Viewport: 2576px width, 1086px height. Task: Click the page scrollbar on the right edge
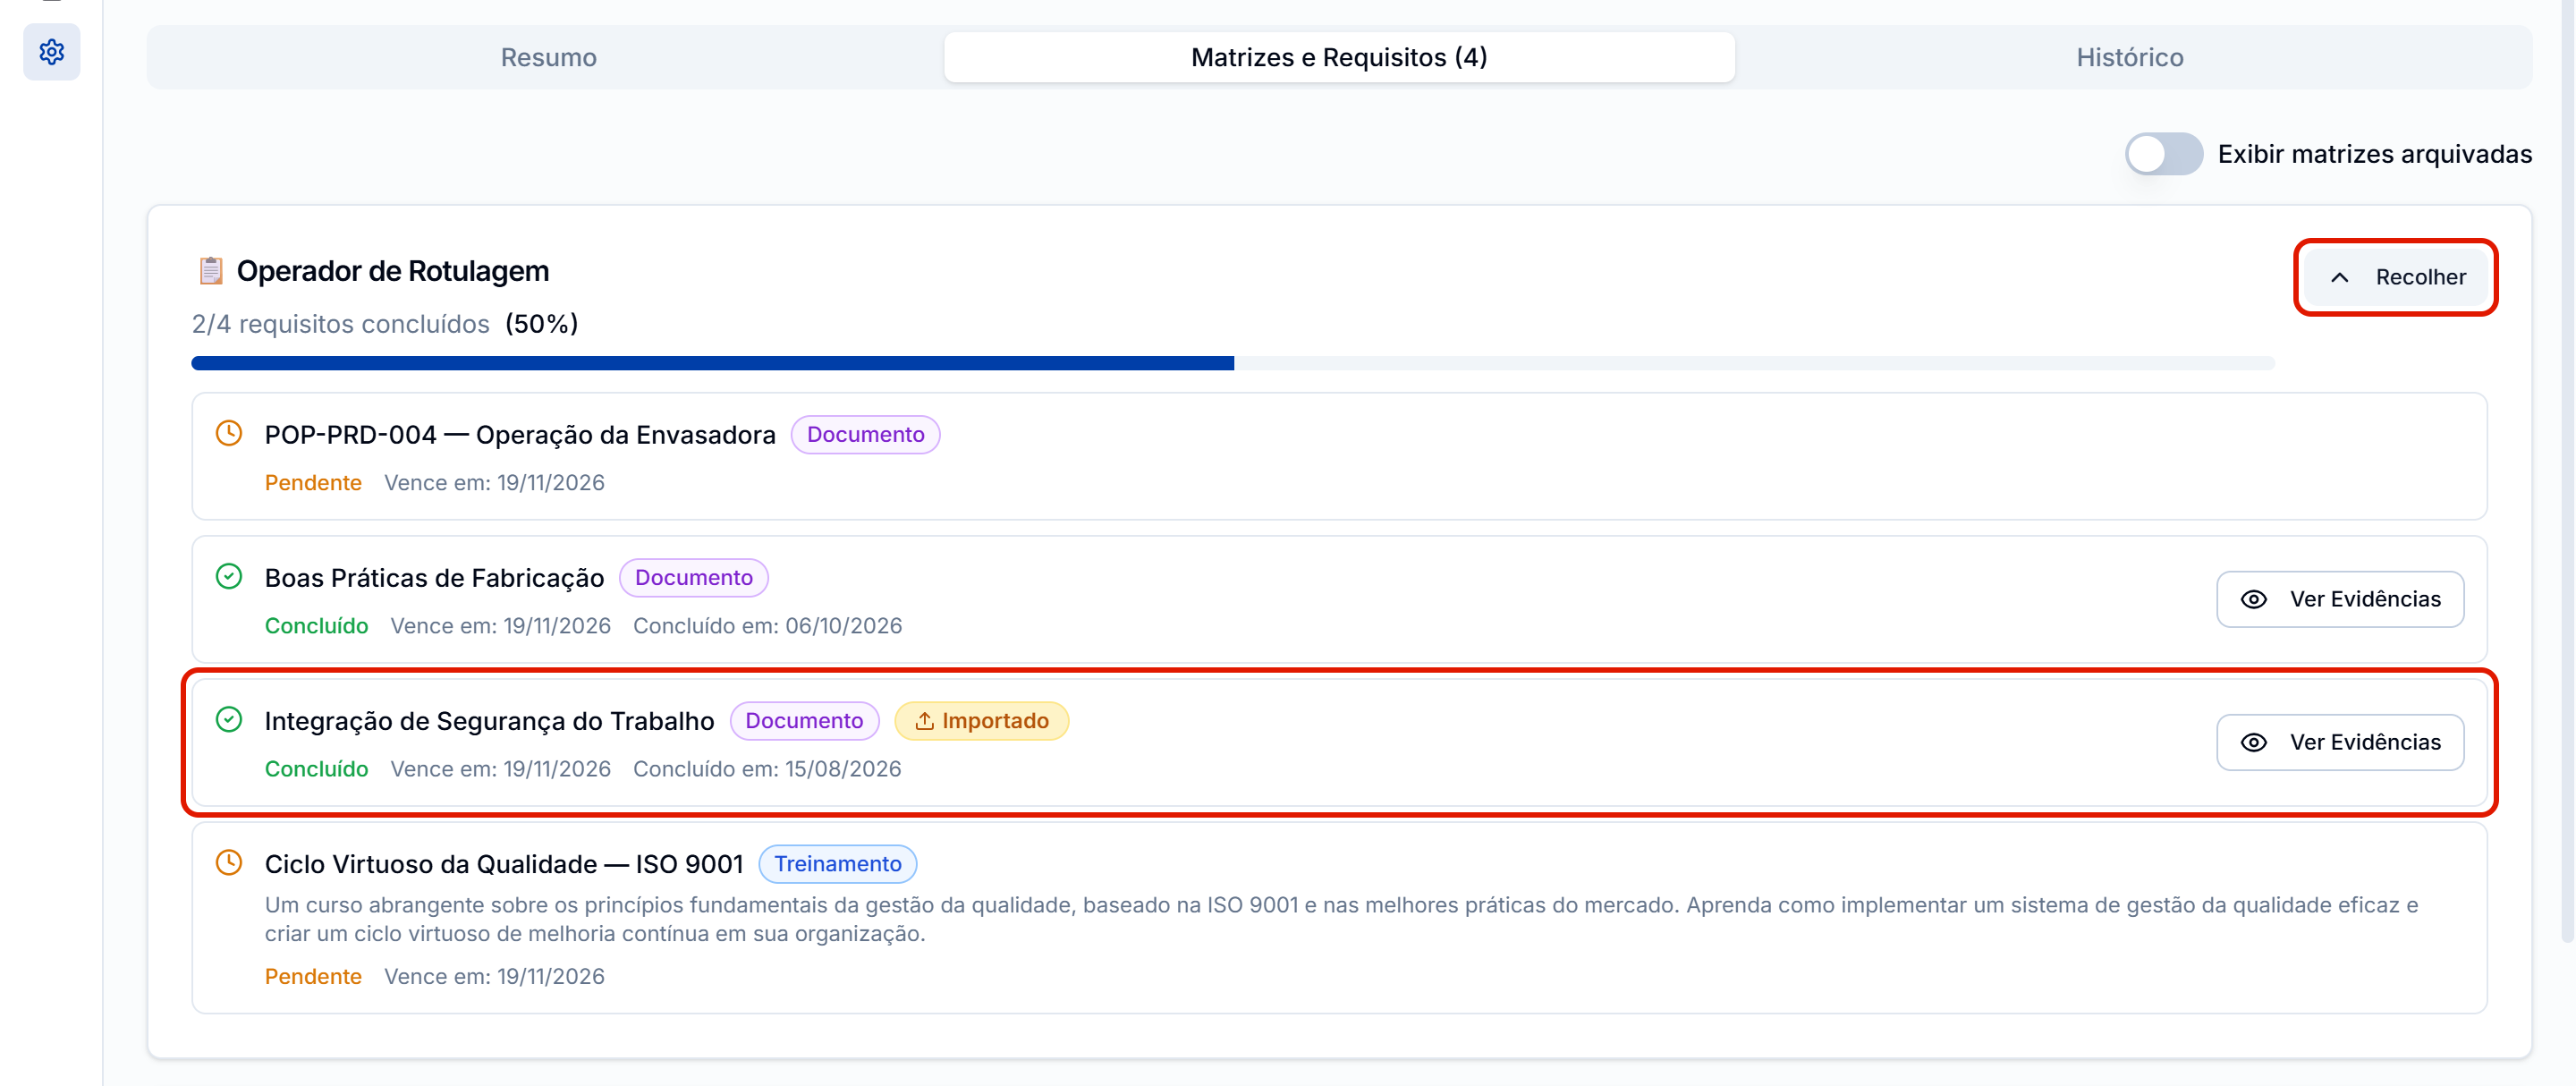point(2567,470)
